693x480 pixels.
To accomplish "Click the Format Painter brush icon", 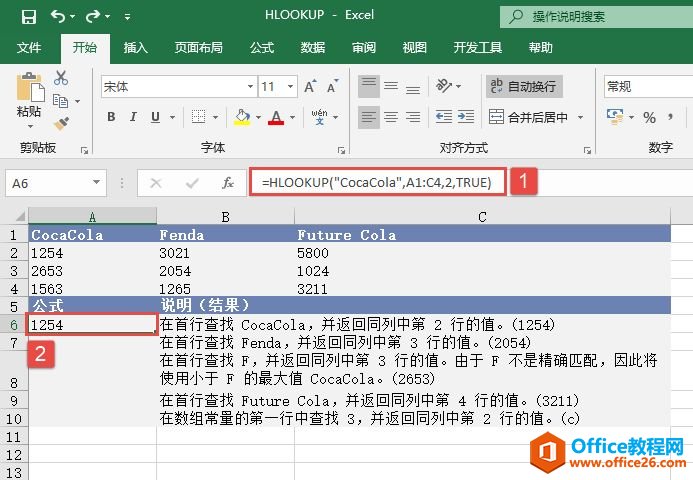I will (61, 124).
